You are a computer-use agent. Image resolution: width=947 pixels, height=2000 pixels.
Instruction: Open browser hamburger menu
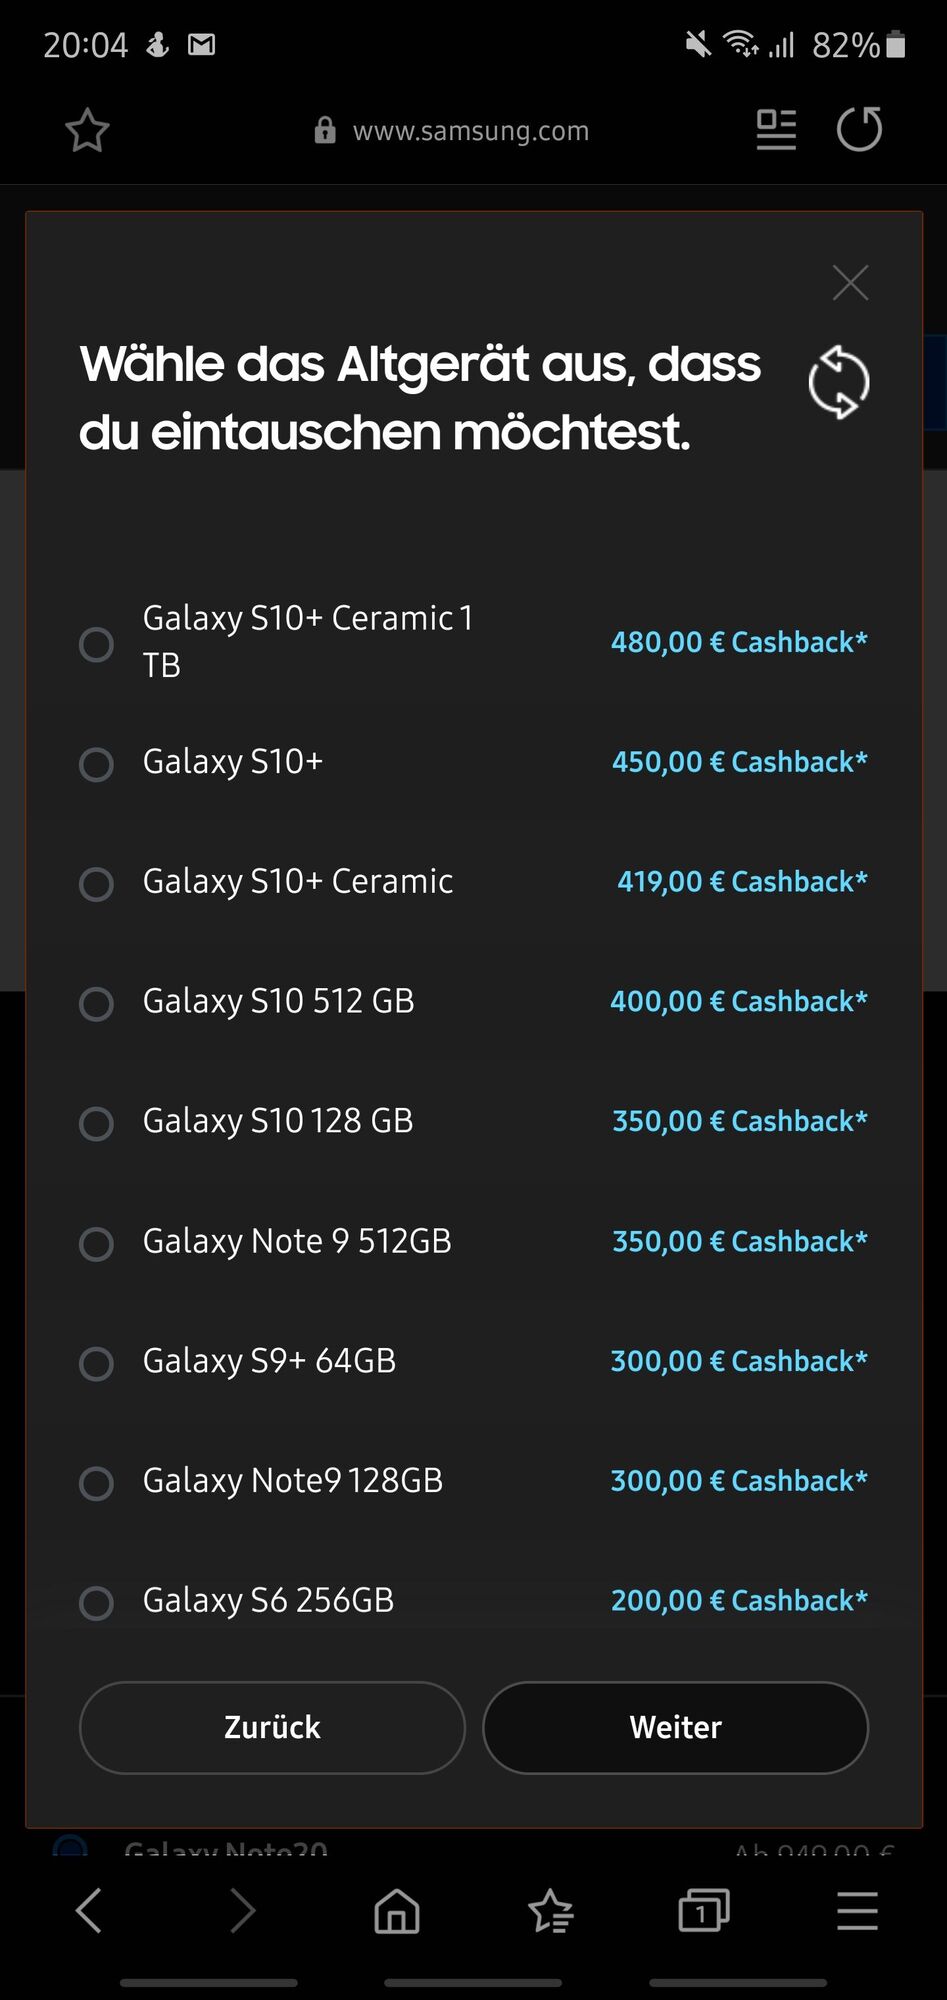[857, 1911]
